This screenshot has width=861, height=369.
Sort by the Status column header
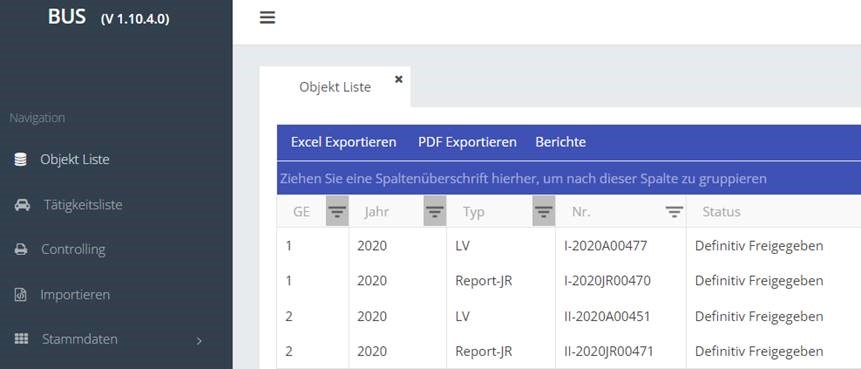tap(722, 211)
